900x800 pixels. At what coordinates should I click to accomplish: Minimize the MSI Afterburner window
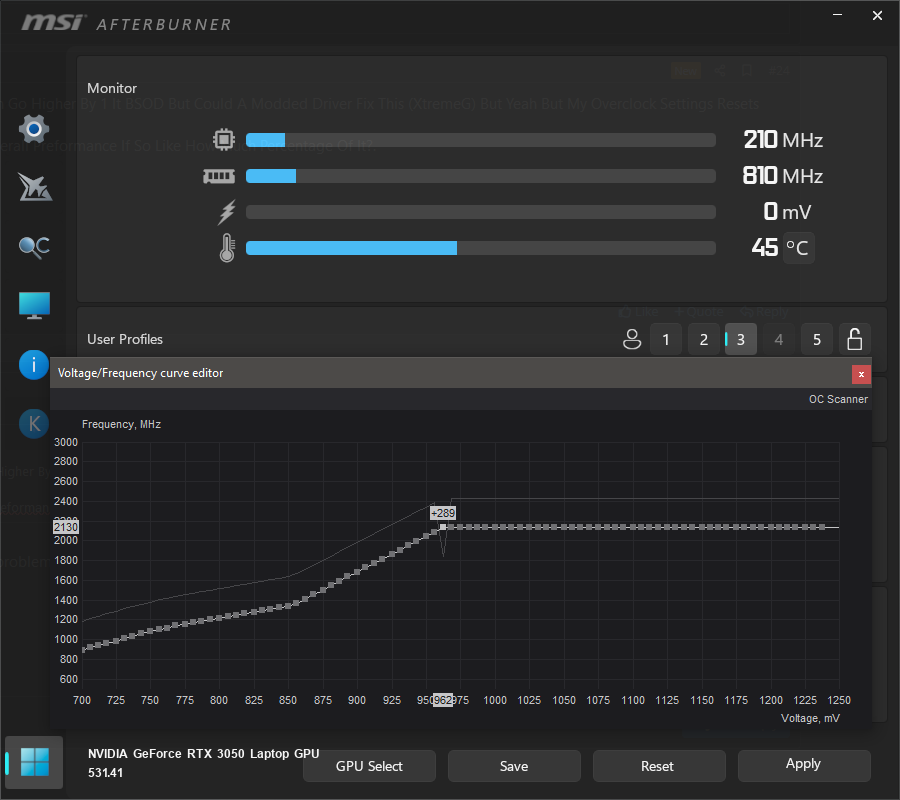[837, 15]
